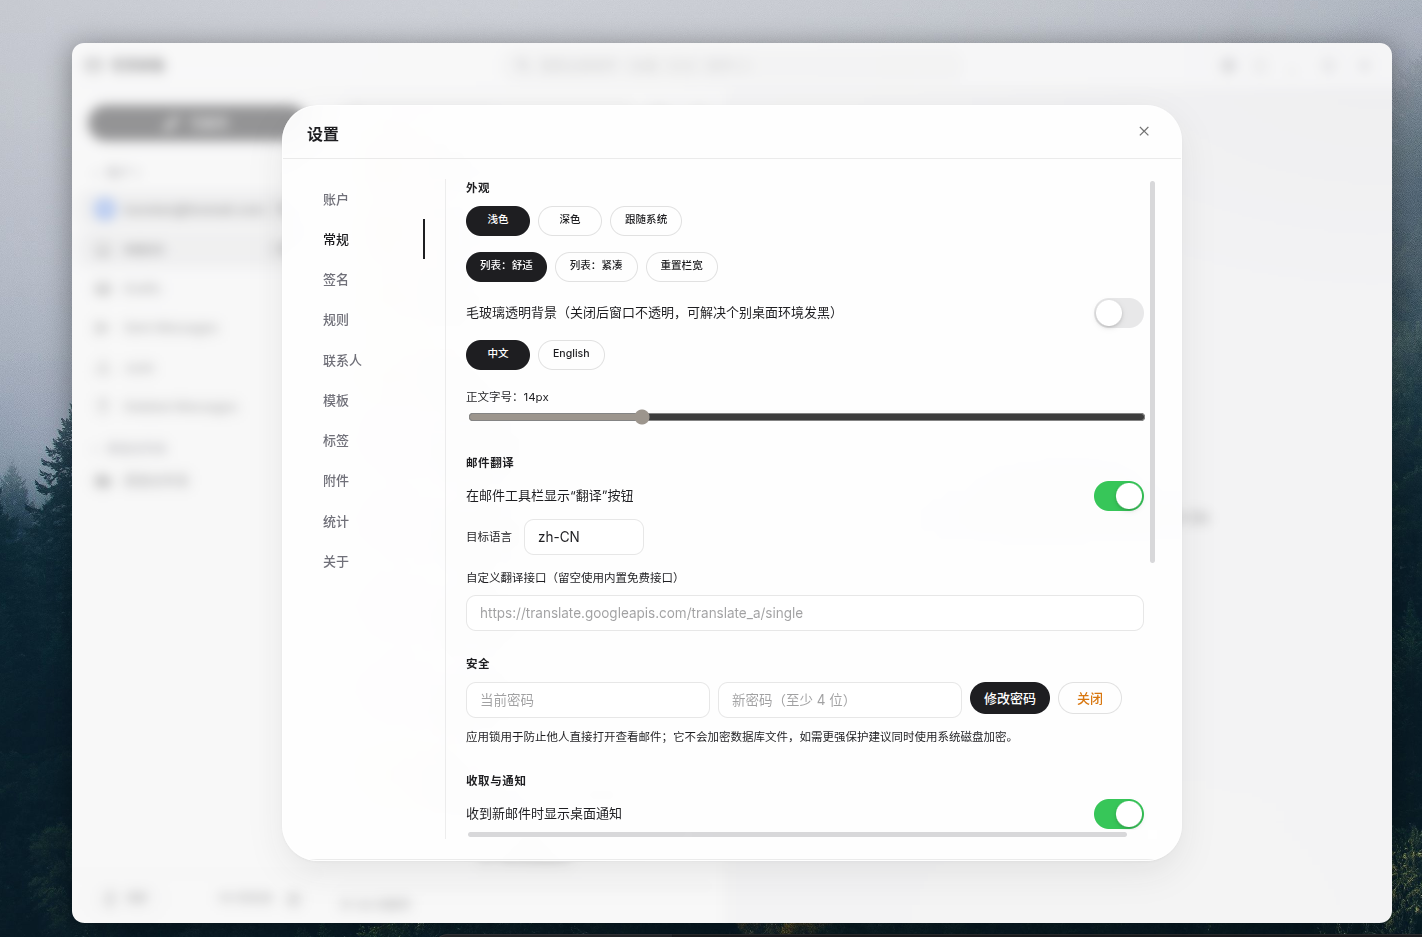Click the 修改密码 button
1422x937 pixels.
[x=1010, y=698]
